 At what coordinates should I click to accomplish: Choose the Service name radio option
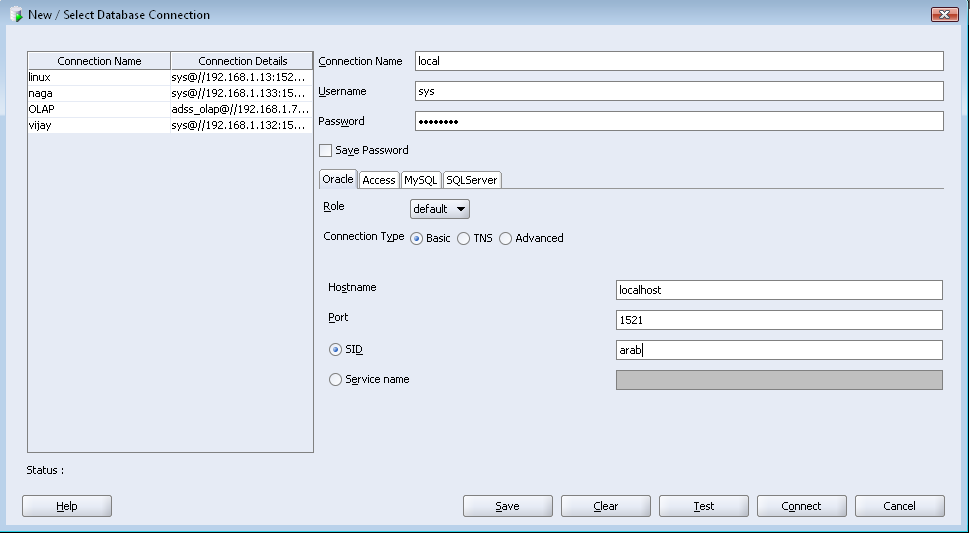[x=335, y=380]
